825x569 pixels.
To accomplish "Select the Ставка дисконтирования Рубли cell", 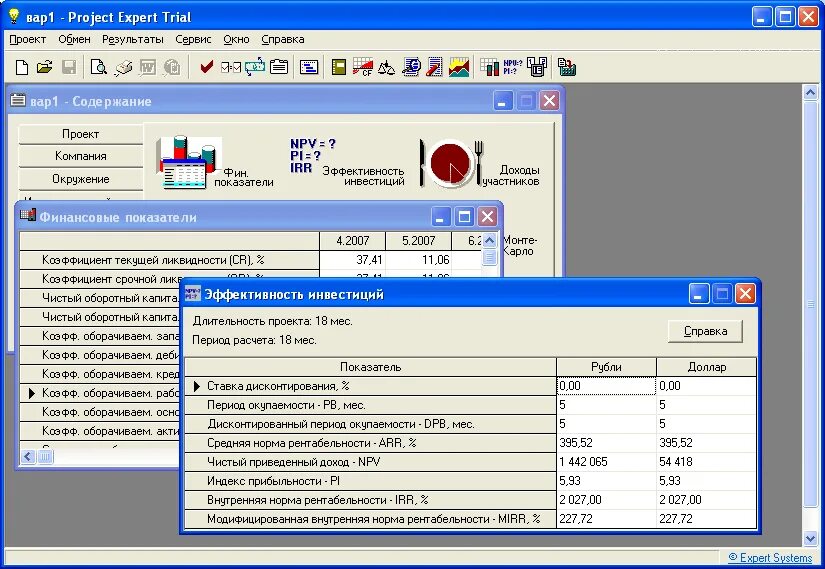I will click(606, 386).
